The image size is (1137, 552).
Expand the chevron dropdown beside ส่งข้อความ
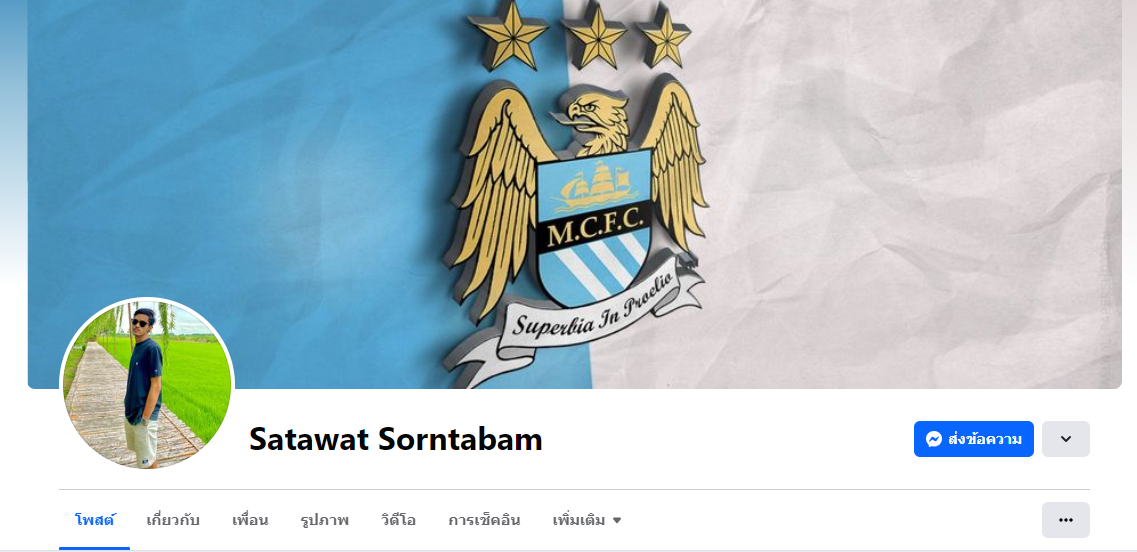coord(1065,439)
